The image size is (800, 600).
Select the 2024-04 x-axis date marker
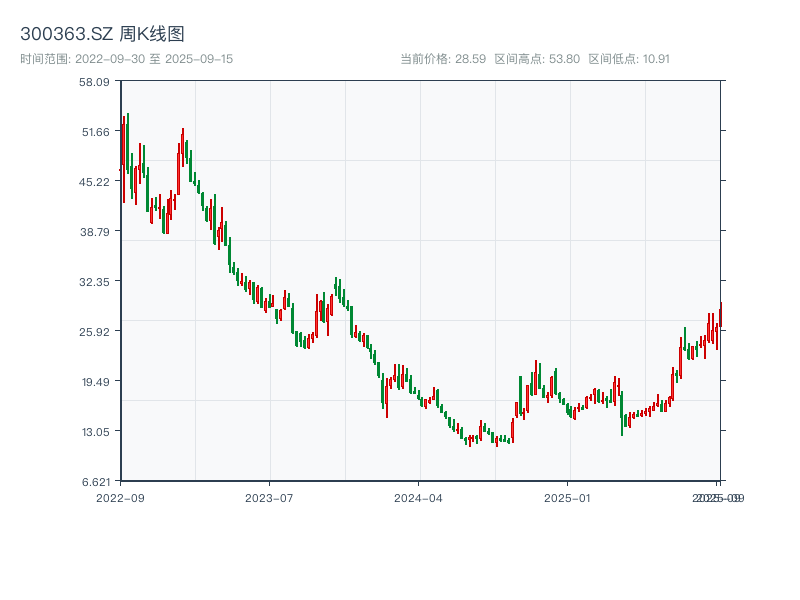pos(419,497)
